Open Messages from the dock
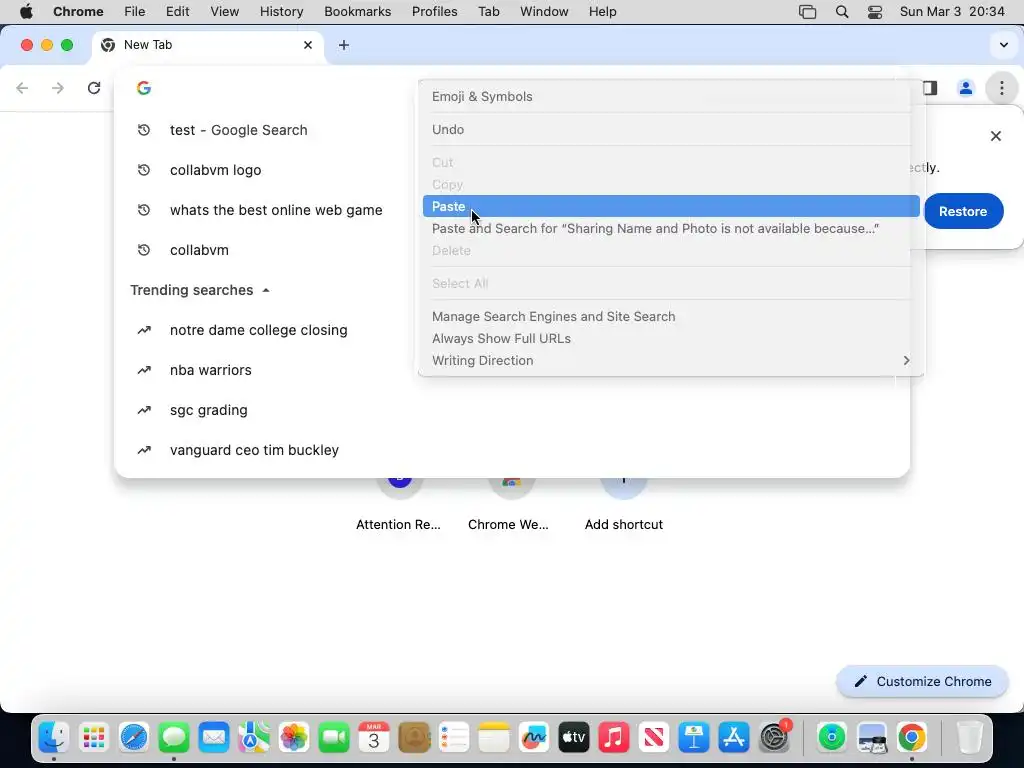 pos(174,737)
